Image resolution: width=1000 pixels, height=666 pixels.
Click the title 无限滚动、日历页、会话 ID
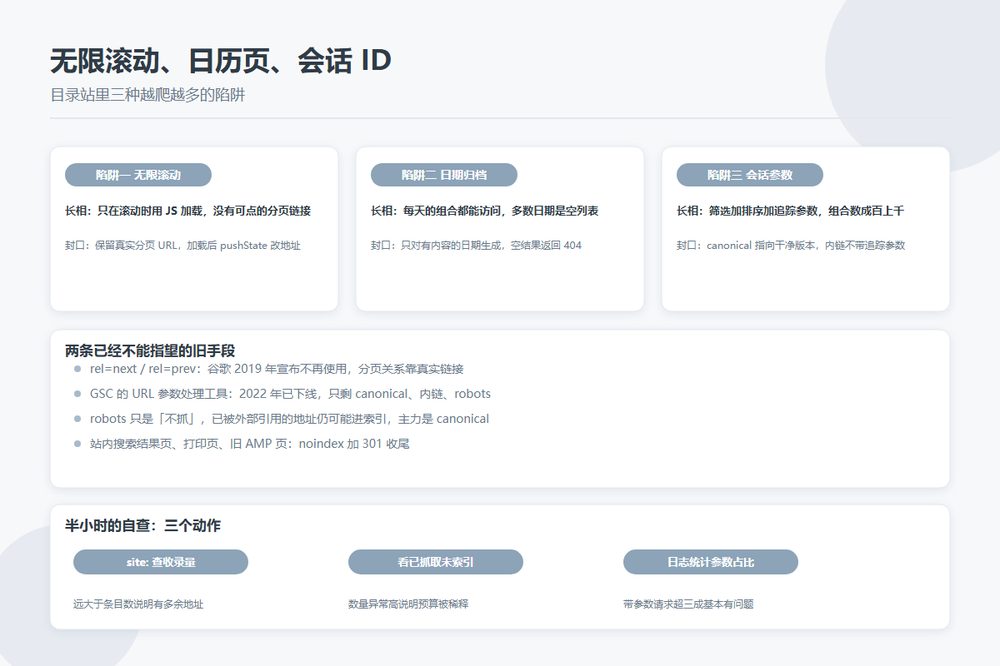click(221, 61)
